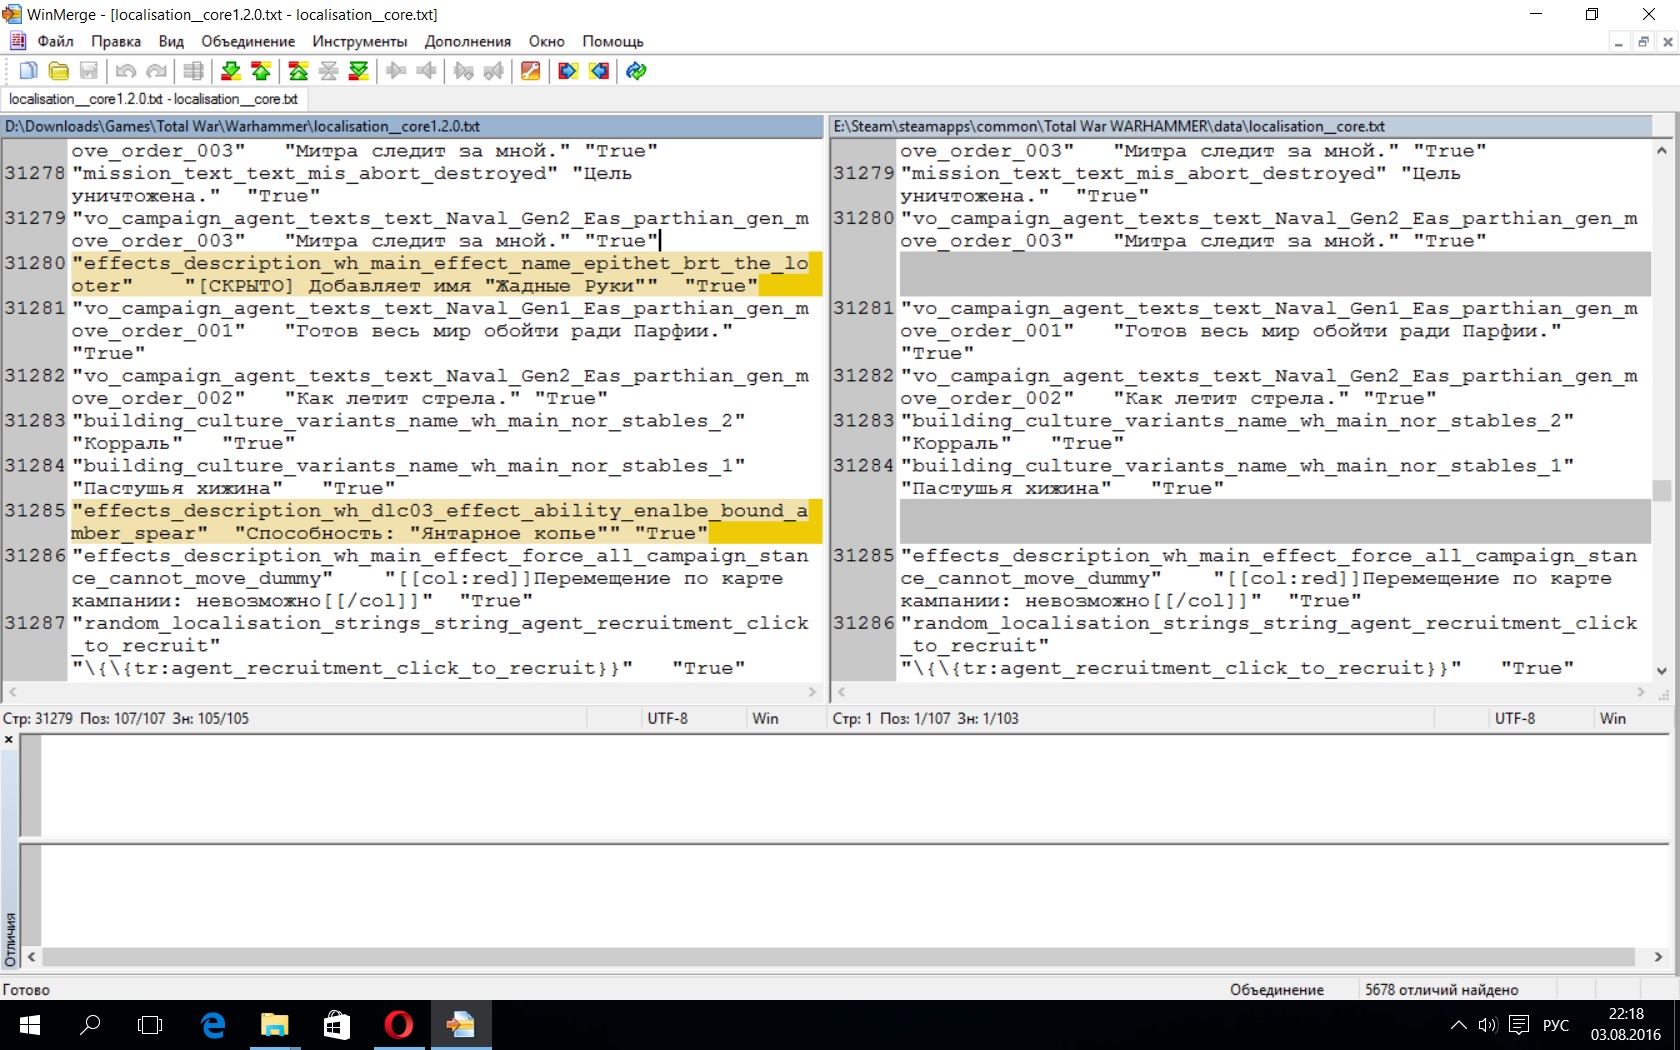Open the taskbar search
The height and width of the screenshot is (1050, 1680).
91,1025
